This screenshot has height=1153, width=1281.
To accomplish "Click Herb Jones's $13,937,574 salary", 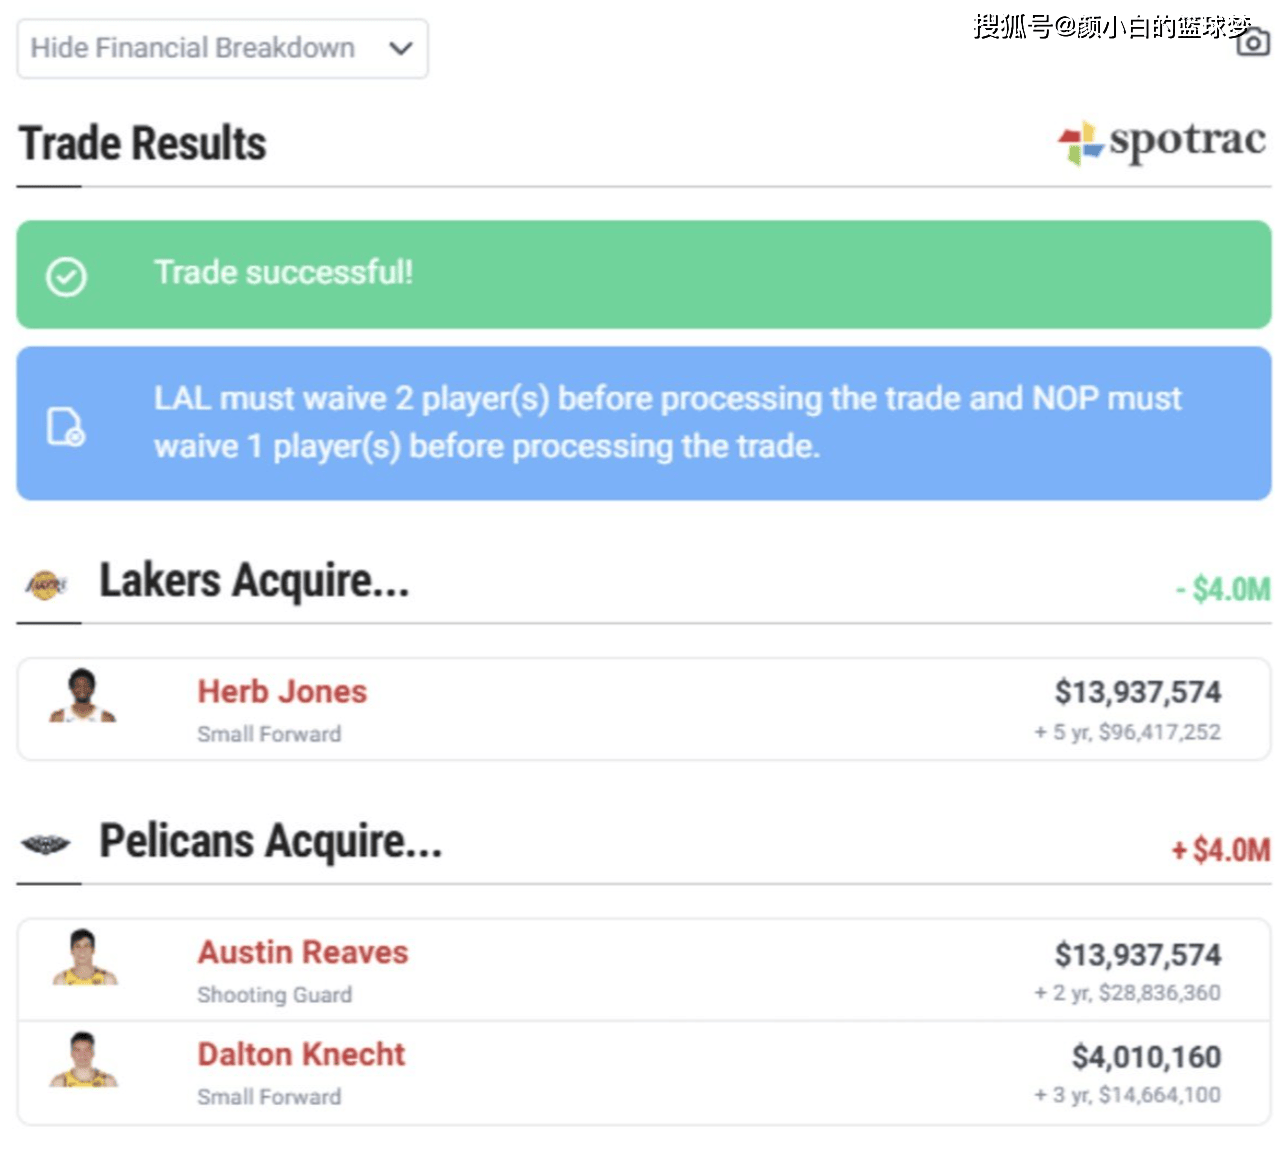I will 1137,692.
